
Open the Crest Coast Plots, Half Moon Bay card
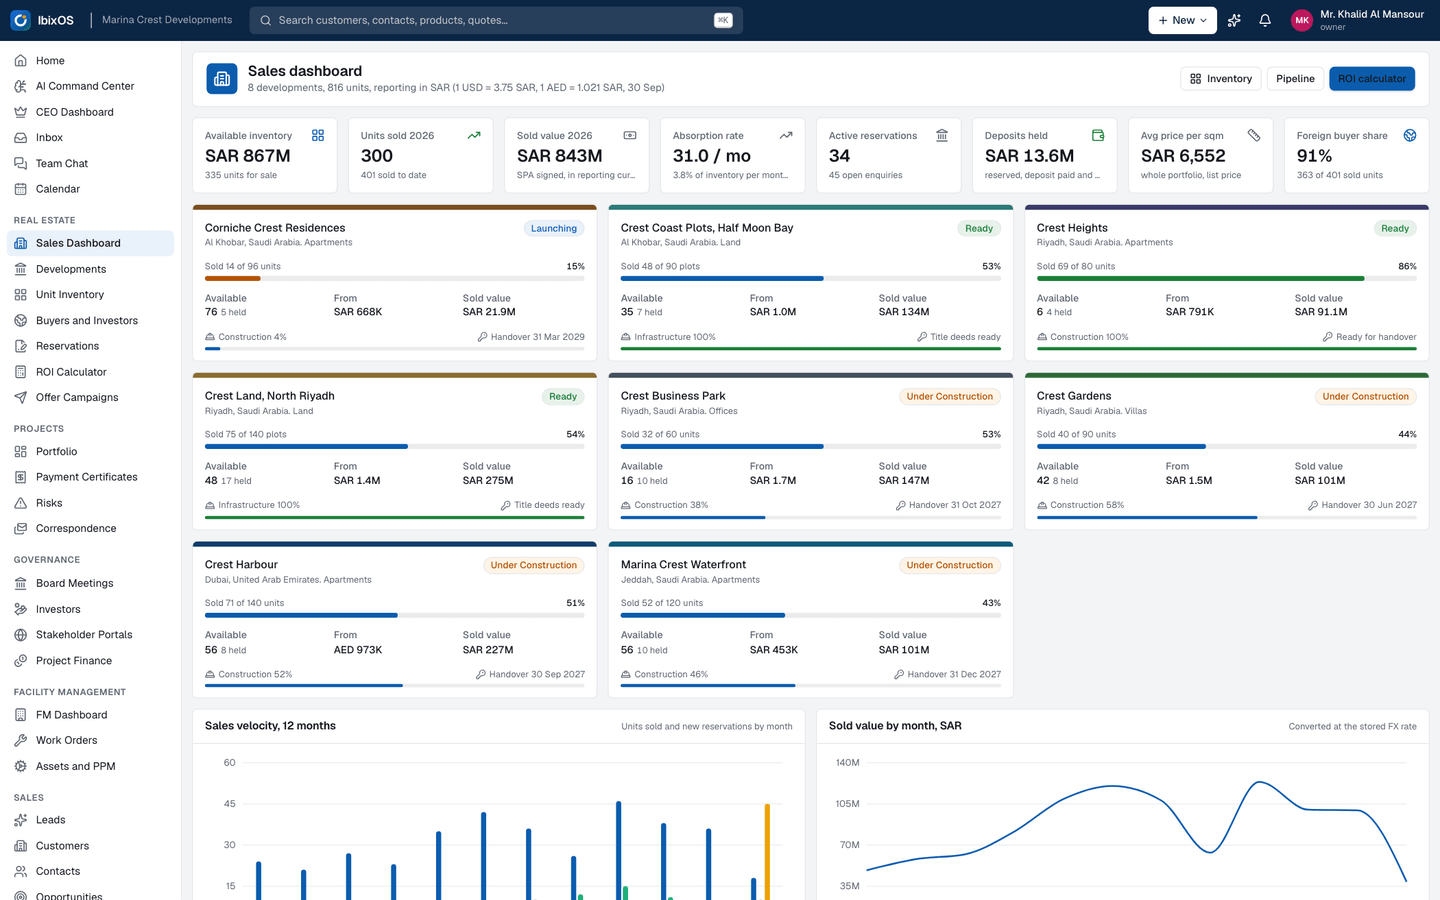[x=811, y=283]
